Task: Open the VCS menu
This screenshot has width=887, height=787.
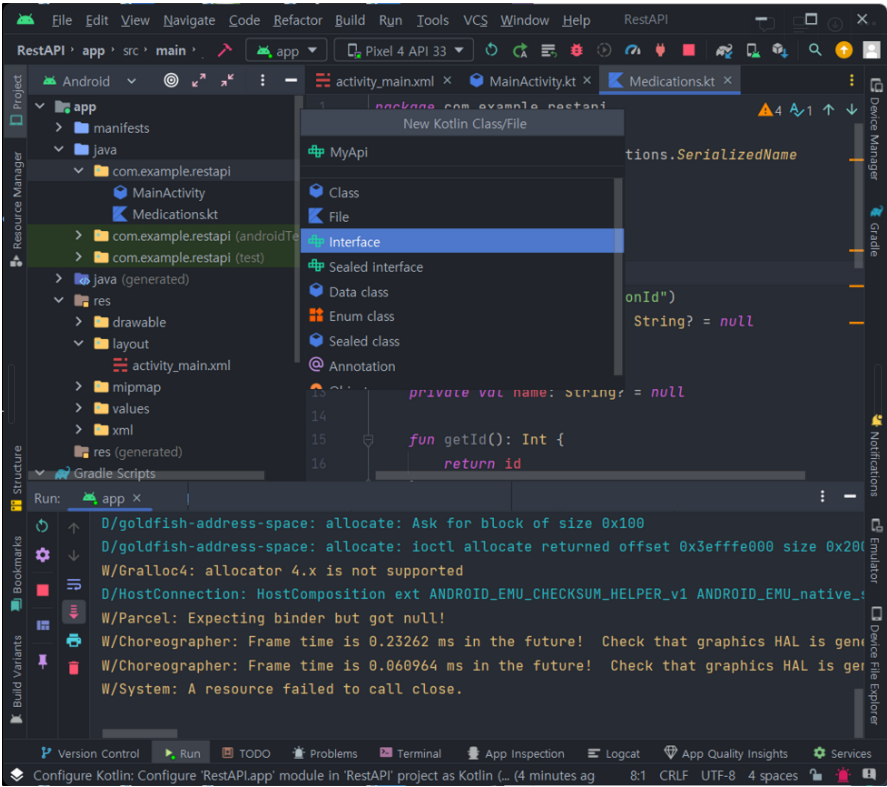Action: [475, 20]
